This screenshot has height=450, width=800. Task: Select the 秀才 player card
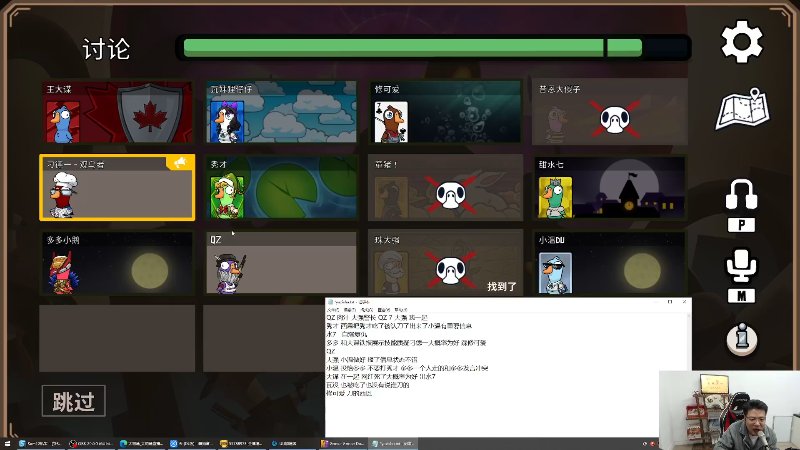[281, 187]
